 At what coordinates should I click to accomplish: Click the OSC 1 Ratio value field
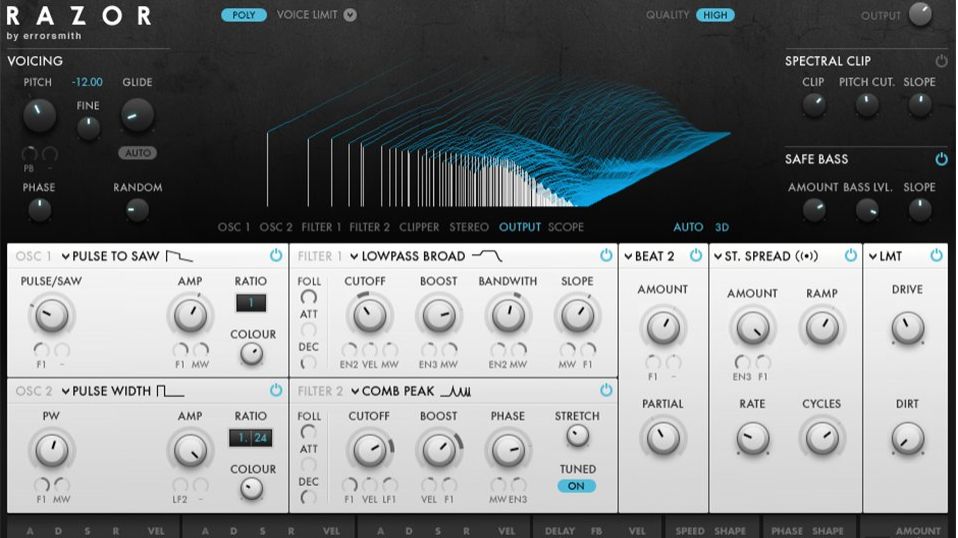point(251,303)
